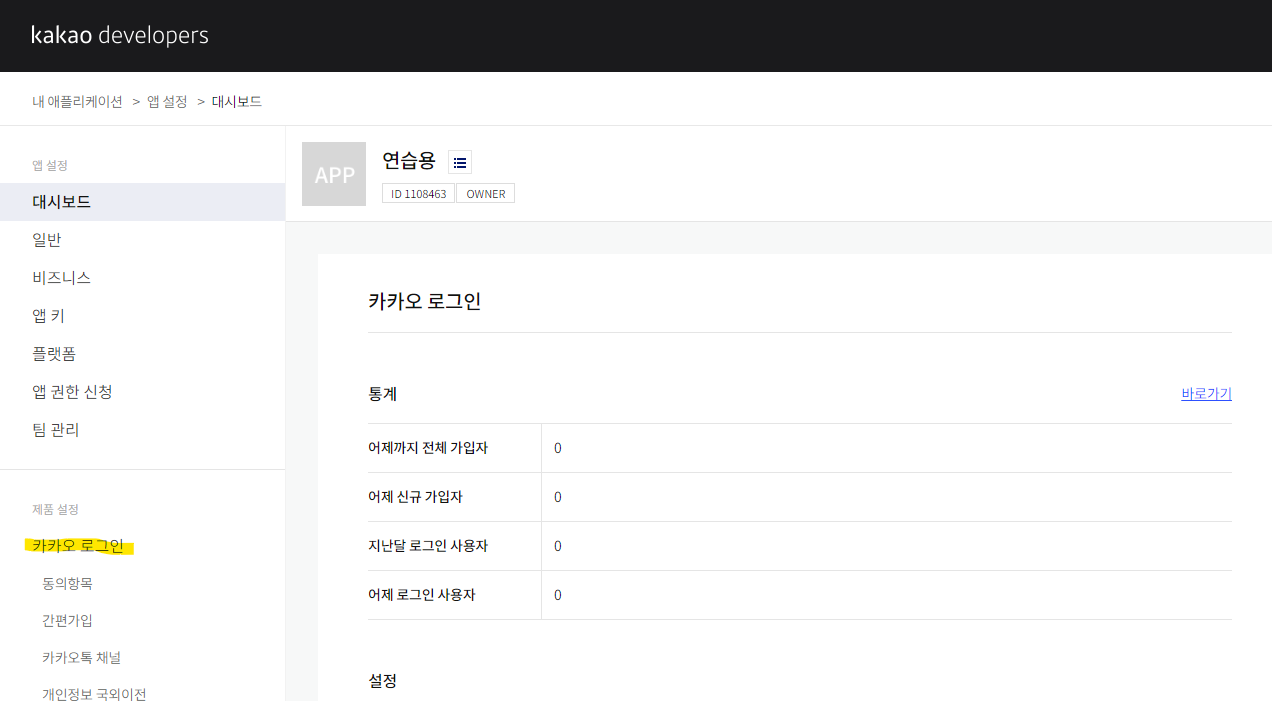Click 어제 로그인 사용자 row label

[421, 595]
